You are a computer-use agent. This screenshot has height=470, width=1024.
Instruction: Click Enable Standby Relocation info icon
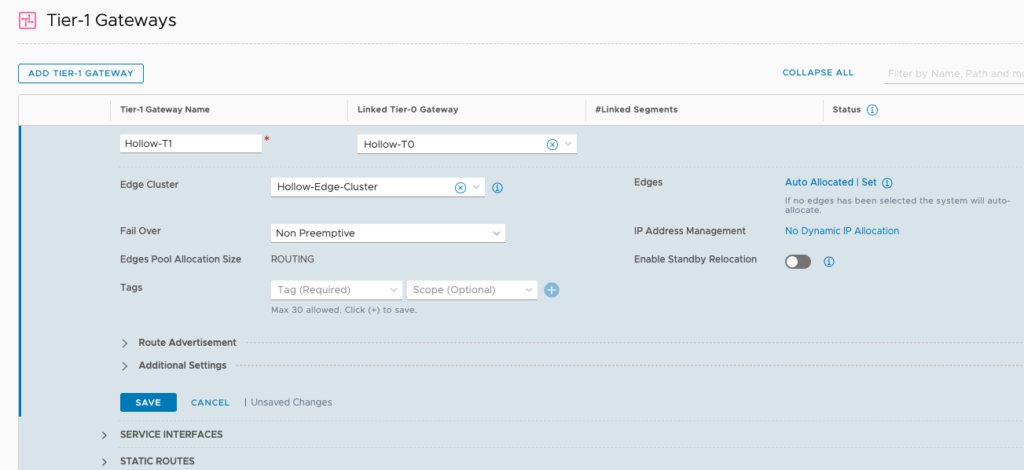point(829,262)
